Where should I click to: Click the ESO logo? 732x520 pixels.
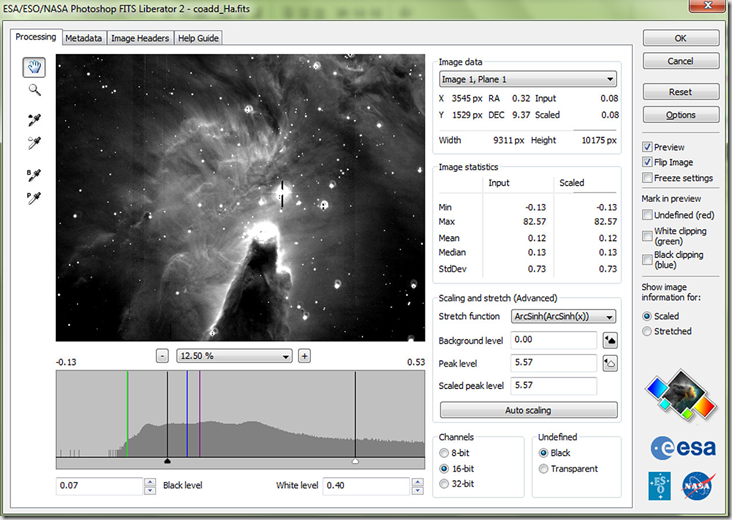660,485
